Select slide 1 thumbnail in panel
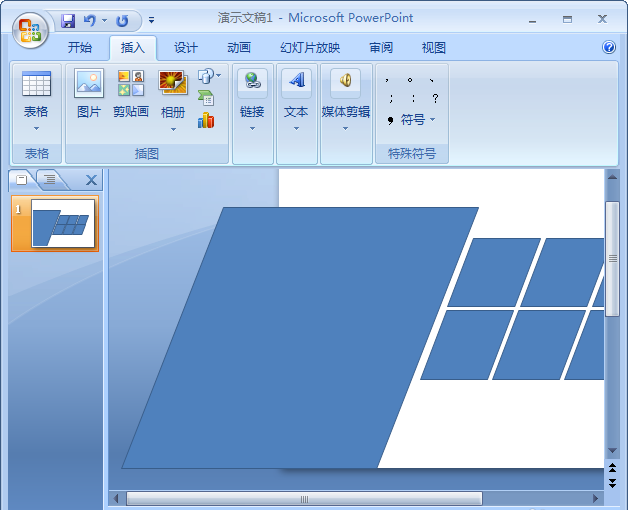The width and height of the screenshot is (628, 510). click(55, 224)
